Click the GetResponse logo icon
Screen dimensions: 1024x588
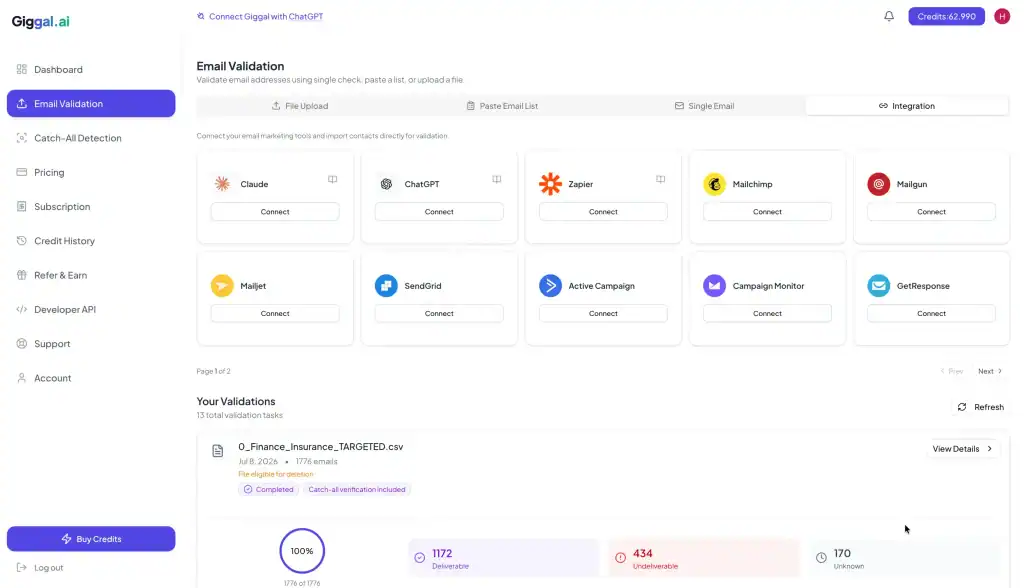878,286
